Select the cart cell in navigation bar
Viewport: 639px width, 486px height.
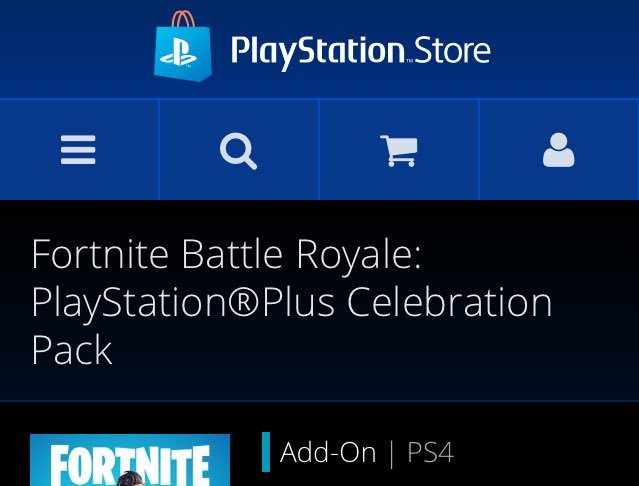coord(399,150)
